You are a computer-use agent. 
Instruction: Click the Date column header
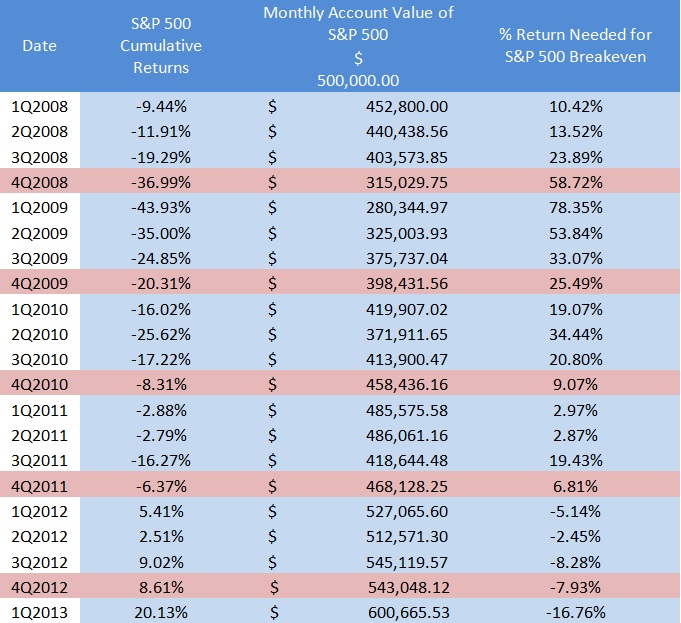coord(39,46)
